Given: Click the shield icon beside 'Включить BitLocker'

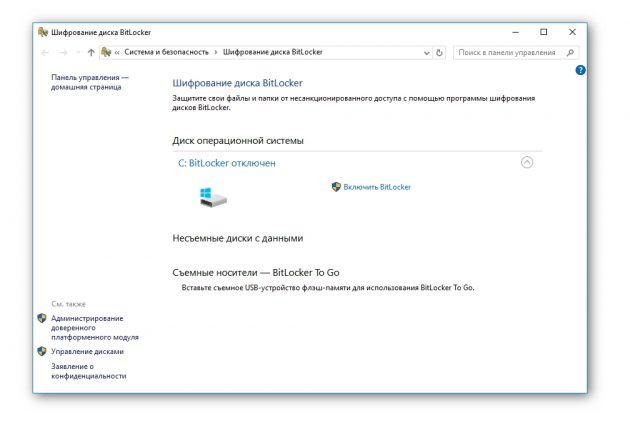Looking at the screenshot, I should pos(336,187).
